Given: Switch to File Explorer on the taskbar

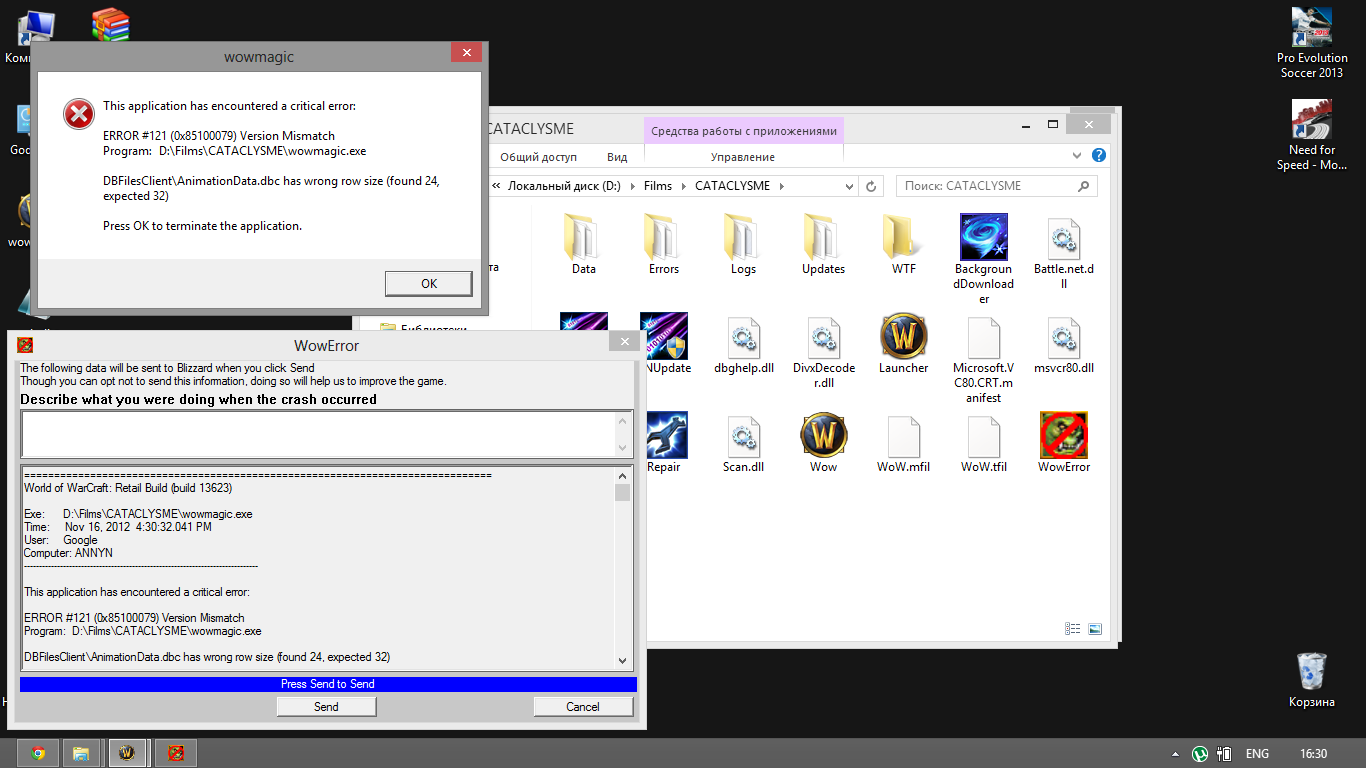Looking at the screenshot, I should [81, 753].
